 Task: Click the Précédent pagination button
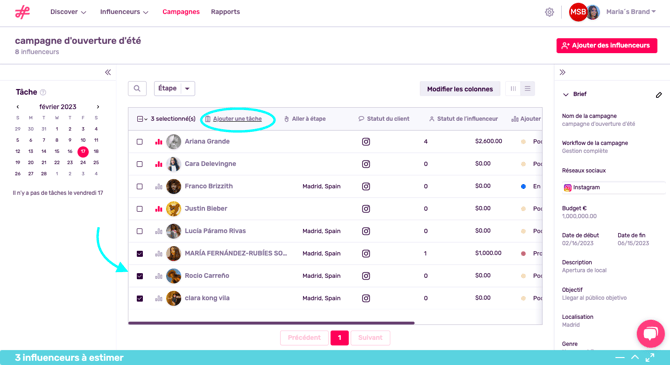pos(304,338)
